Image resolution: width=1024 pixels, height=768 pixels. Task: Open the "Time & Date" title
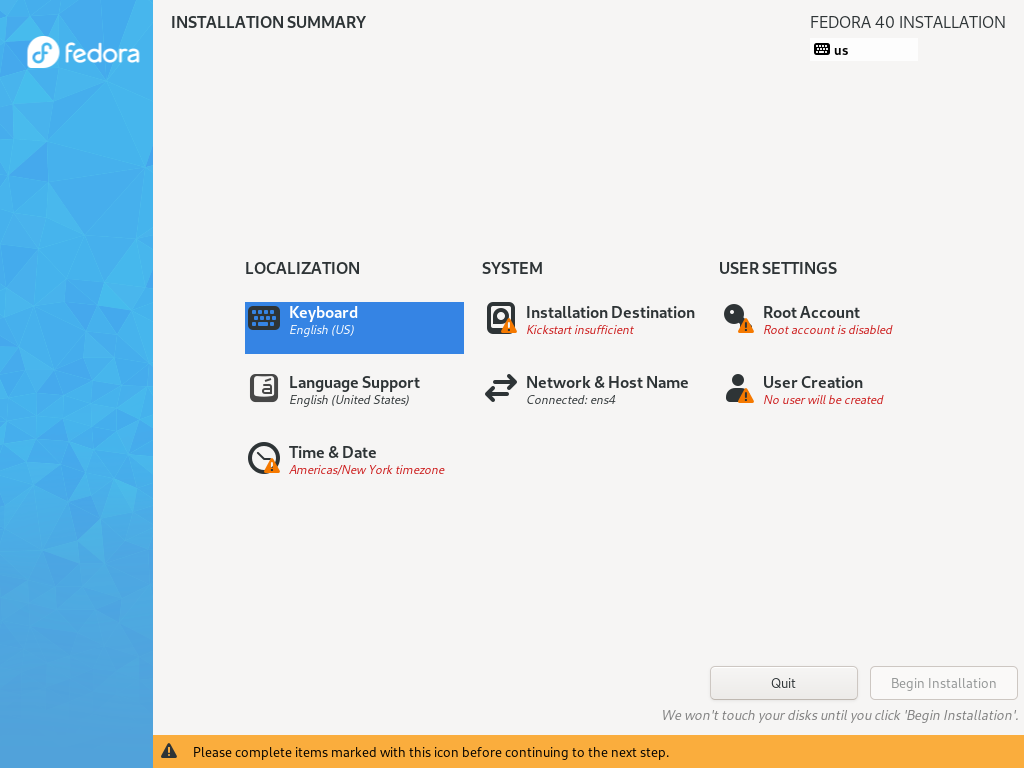click(x=332, y=453)
